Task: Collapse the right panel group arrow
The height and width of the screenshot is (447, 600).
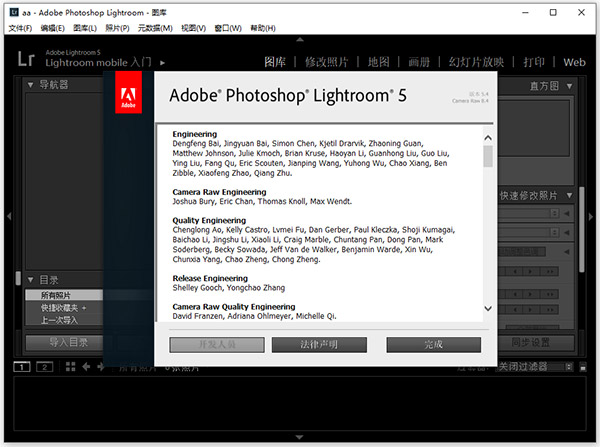Action: 591,216
